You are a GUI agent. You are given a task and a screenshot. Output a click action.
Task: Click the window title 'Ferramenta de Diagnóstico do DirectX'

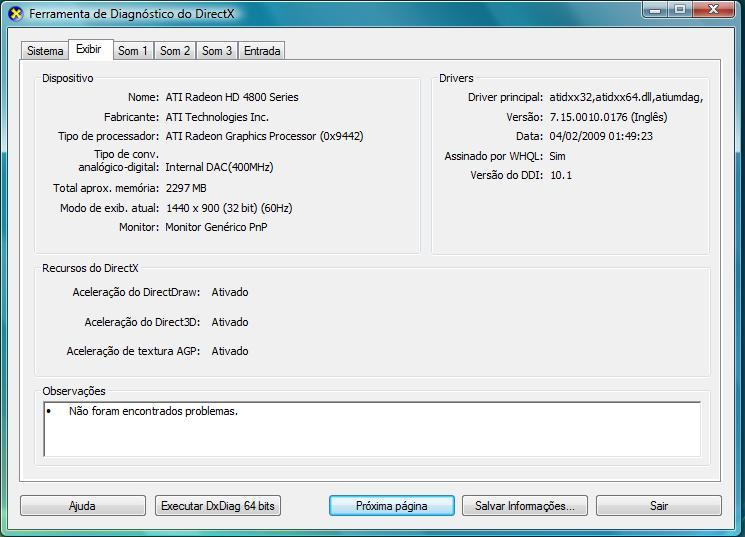click(x=132, y=14)
